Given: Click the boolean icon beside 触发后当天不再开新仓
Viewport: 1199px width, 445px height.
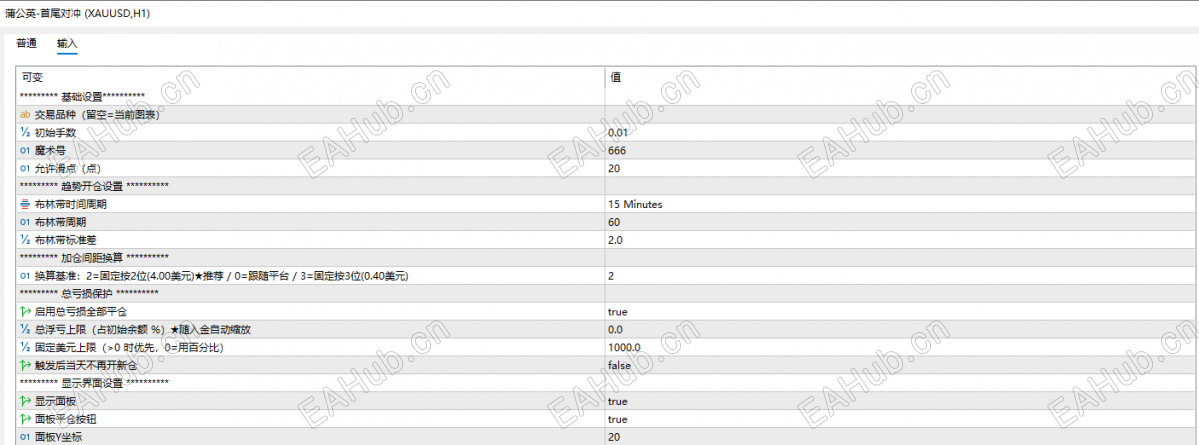Looking at the screenshot, I should (x=25, y=365).
